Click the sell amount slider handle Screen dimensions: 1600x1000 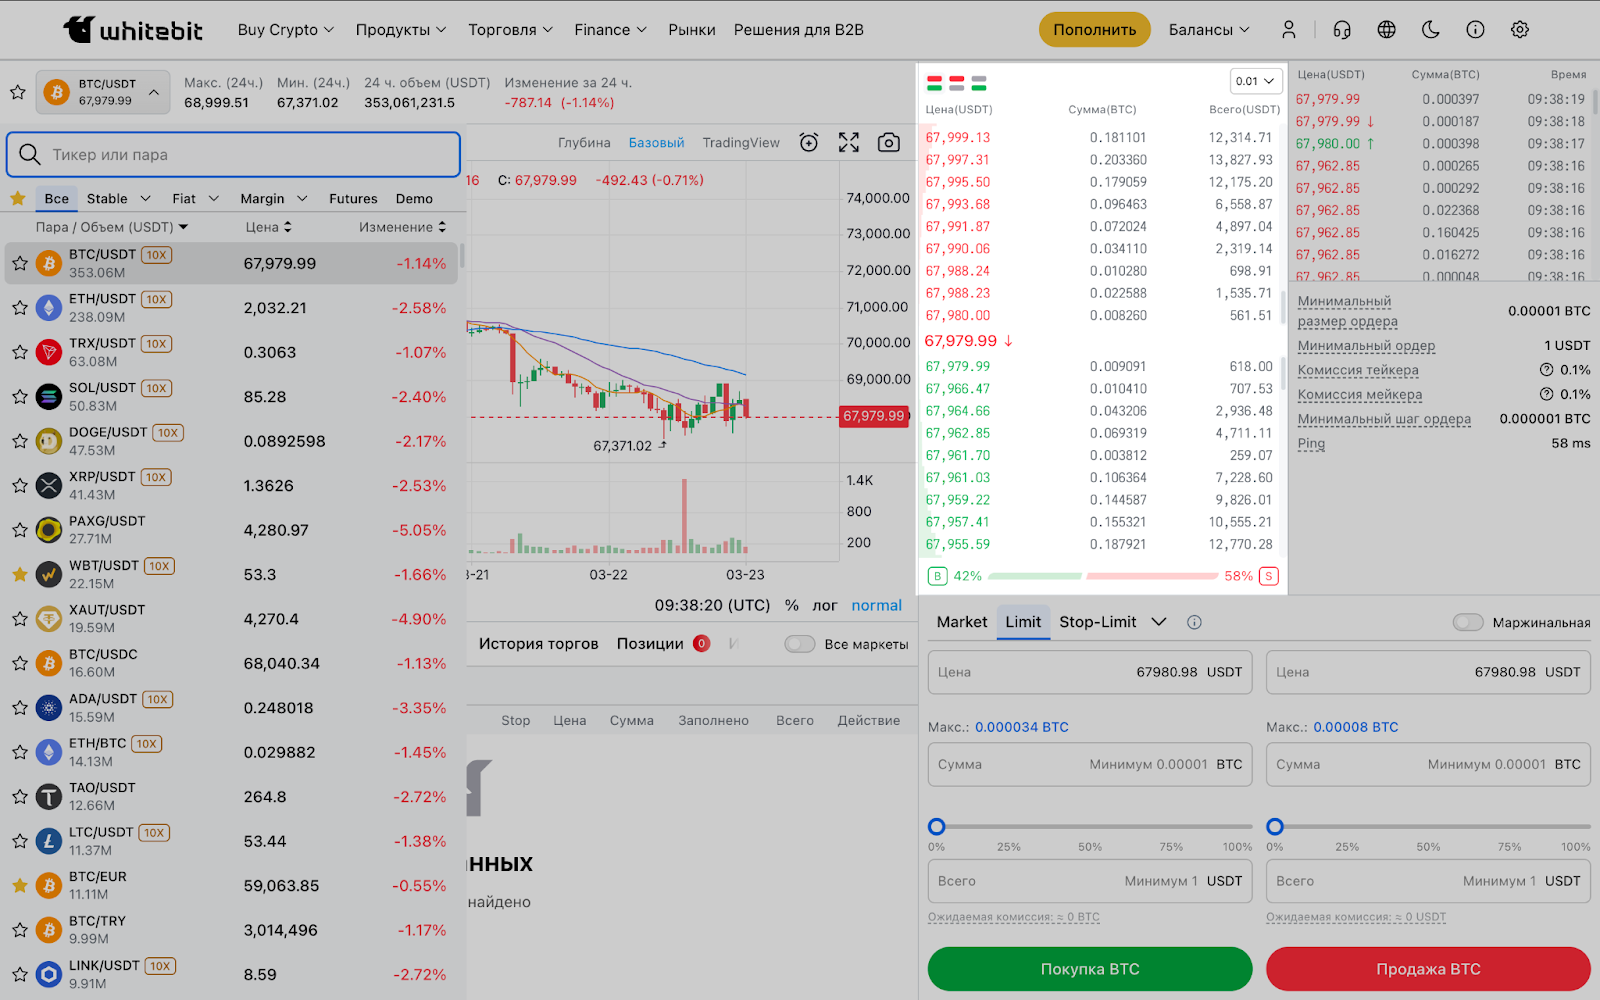point(1275,827)
